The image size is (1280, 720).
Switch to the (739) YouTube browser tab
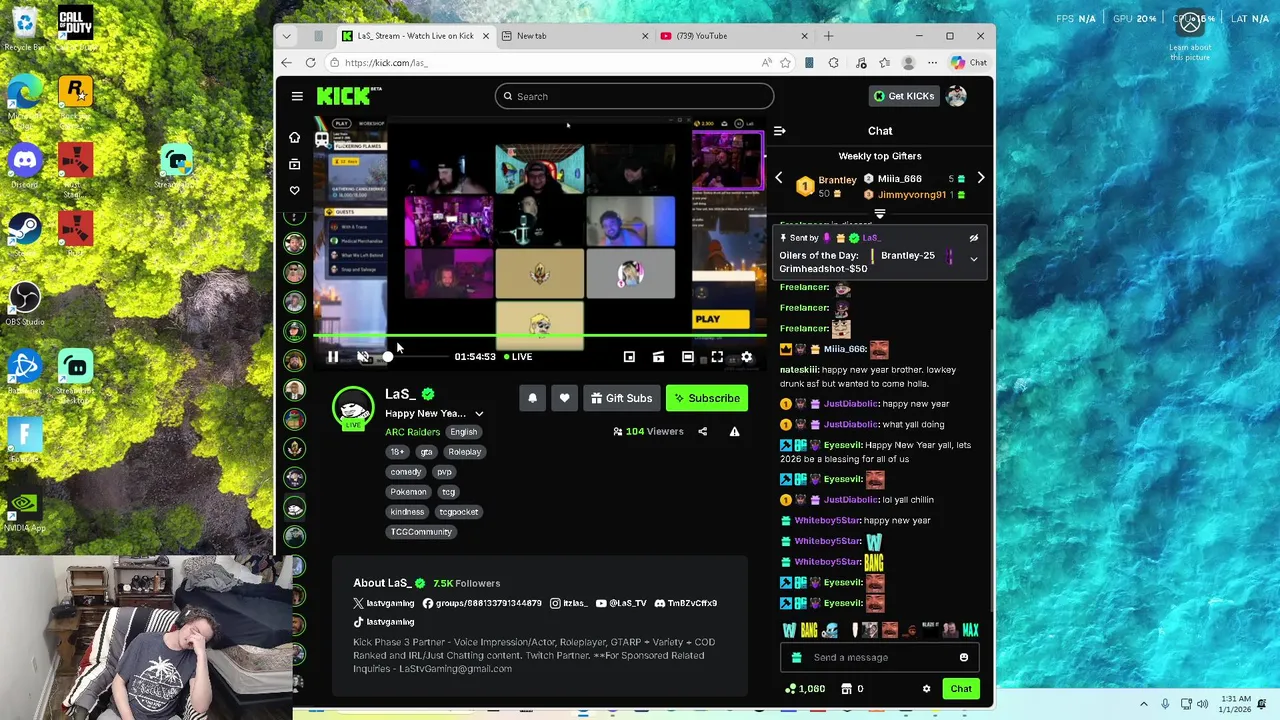(x=735, y=36)
